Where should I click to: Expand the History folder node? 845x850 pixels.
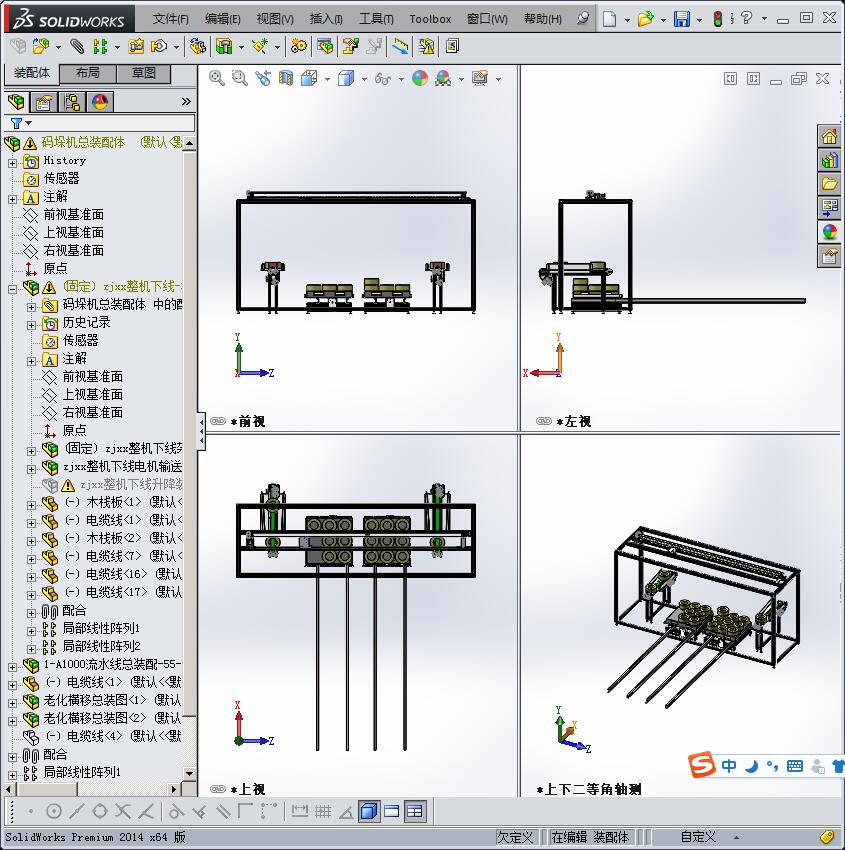click(12, 163)
